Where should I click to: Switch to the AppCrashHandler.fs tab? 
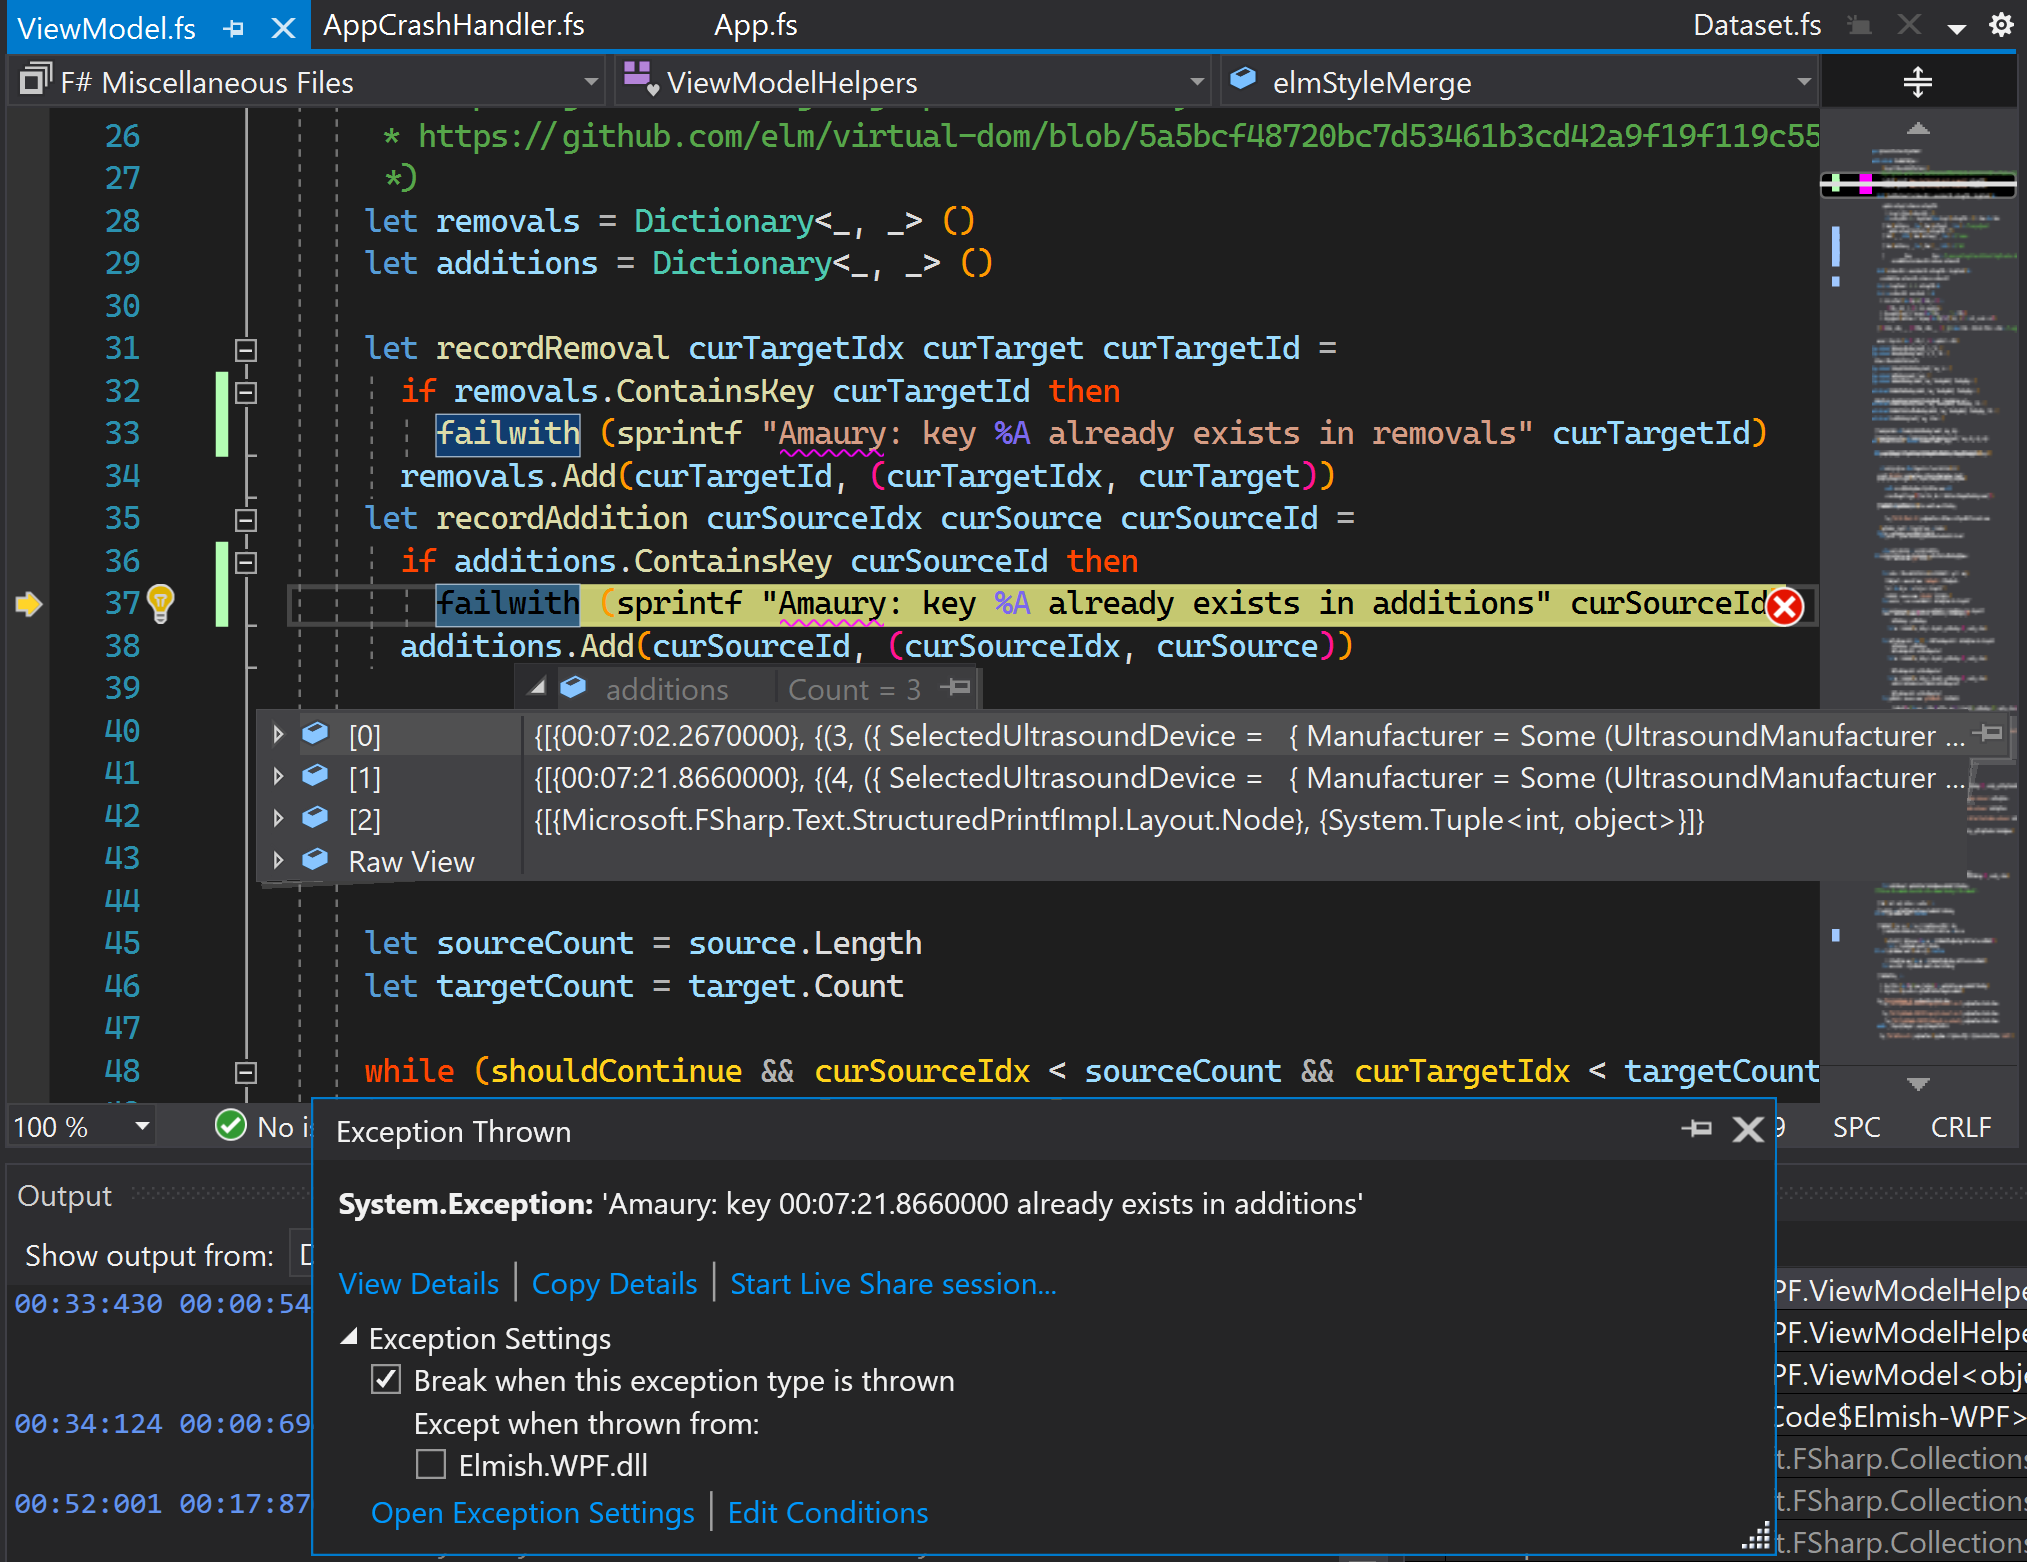pyautogui.click(x=453, y=25)
